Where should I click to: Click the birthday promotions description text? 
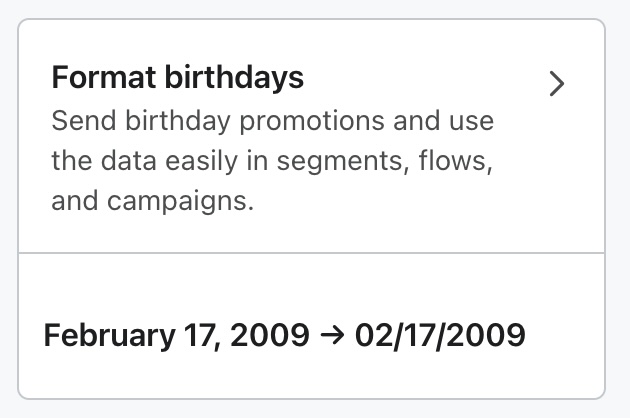[272, 161]
